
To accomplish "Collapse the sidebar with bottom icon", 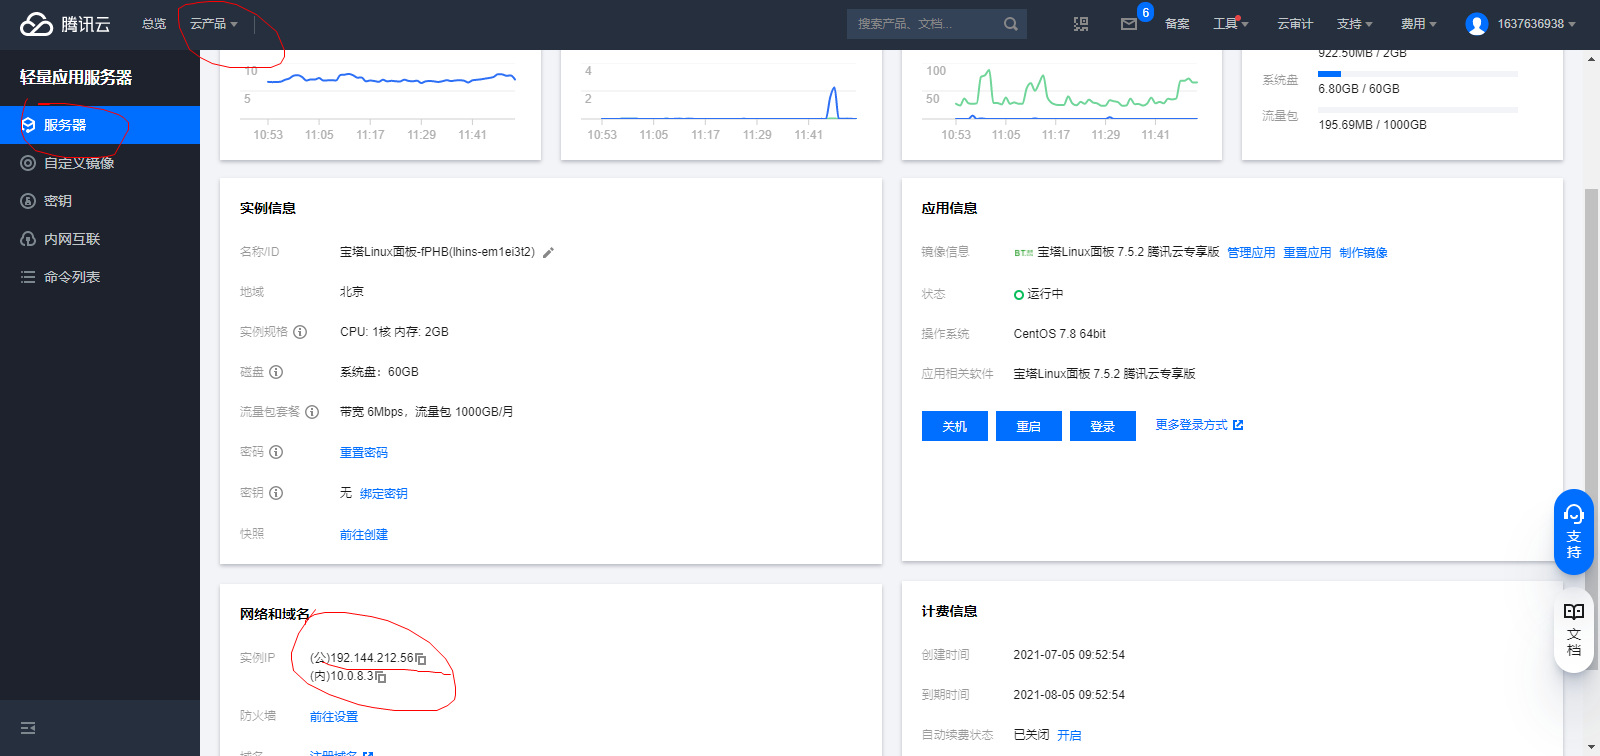I will click(x=28, y=728).
